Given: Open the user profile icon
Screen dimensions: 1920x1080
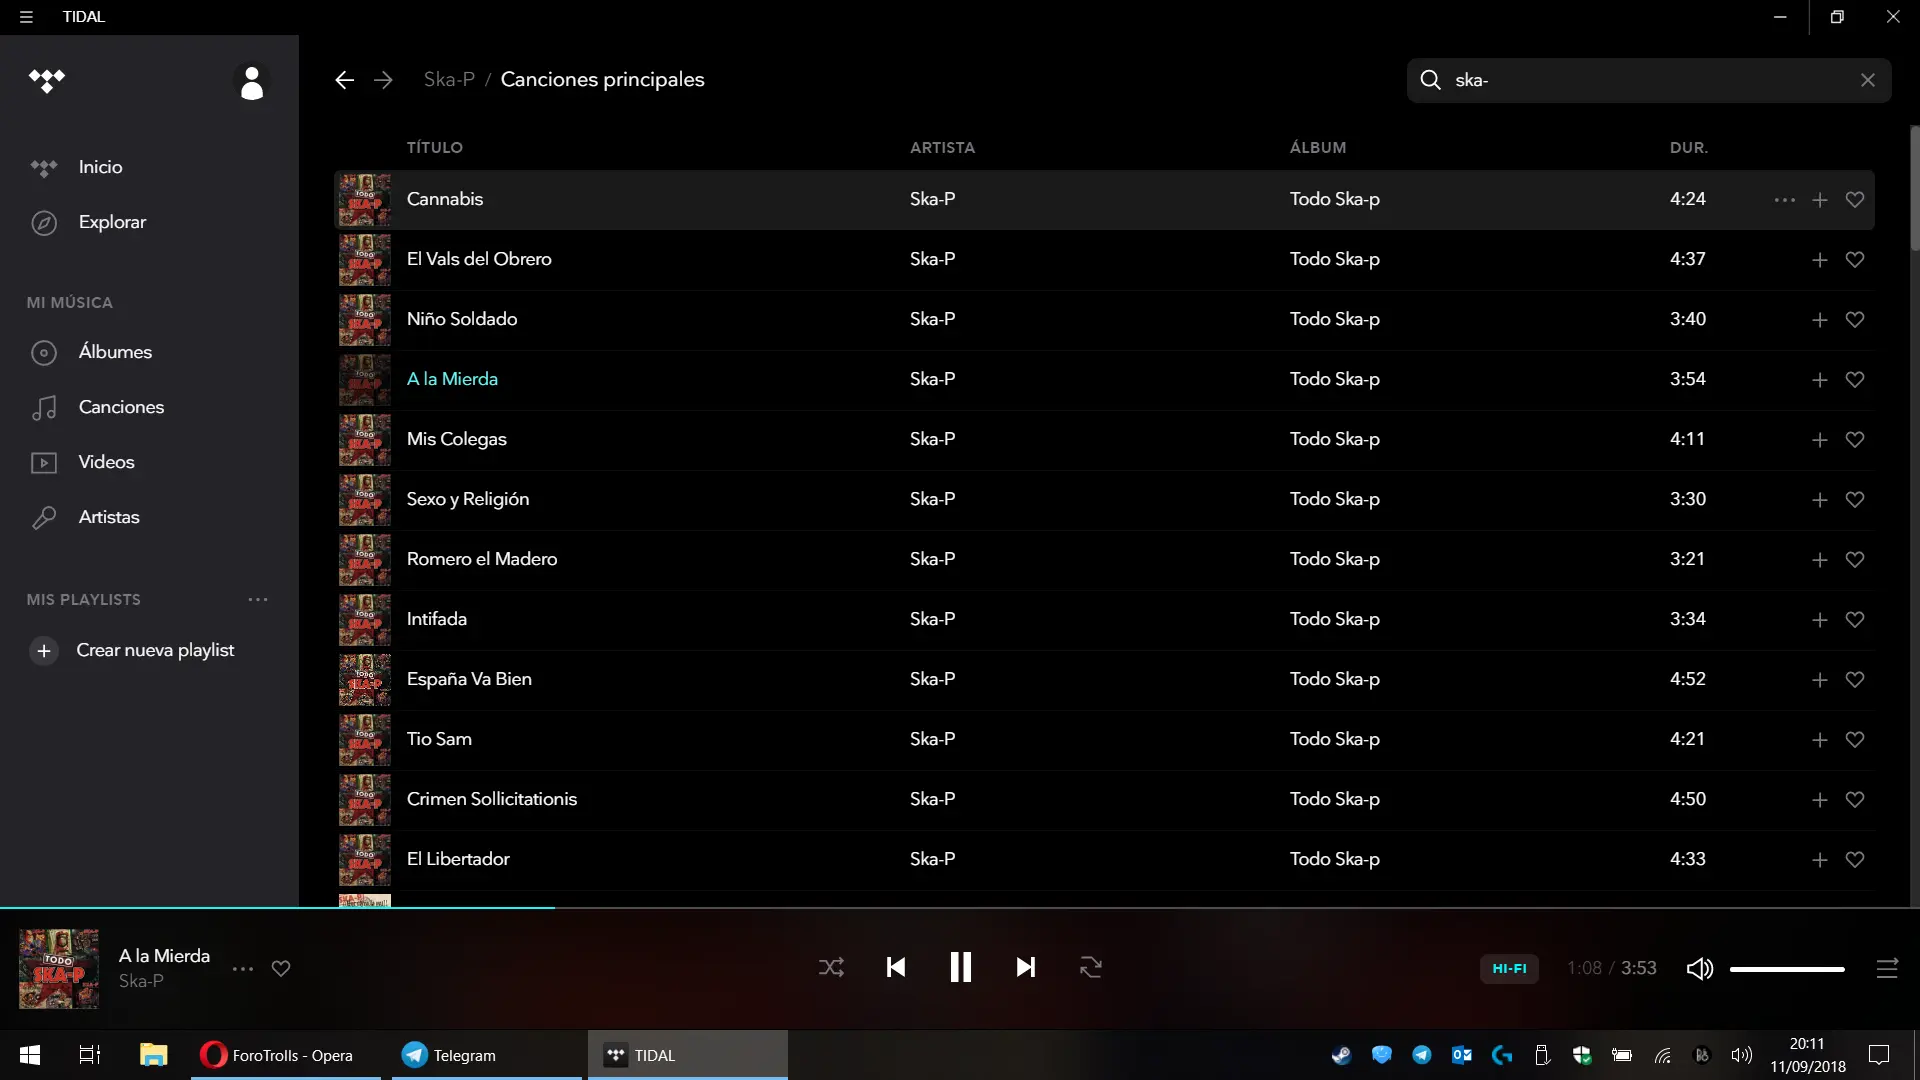Looking at the screenshot, I should coord(252,82).
